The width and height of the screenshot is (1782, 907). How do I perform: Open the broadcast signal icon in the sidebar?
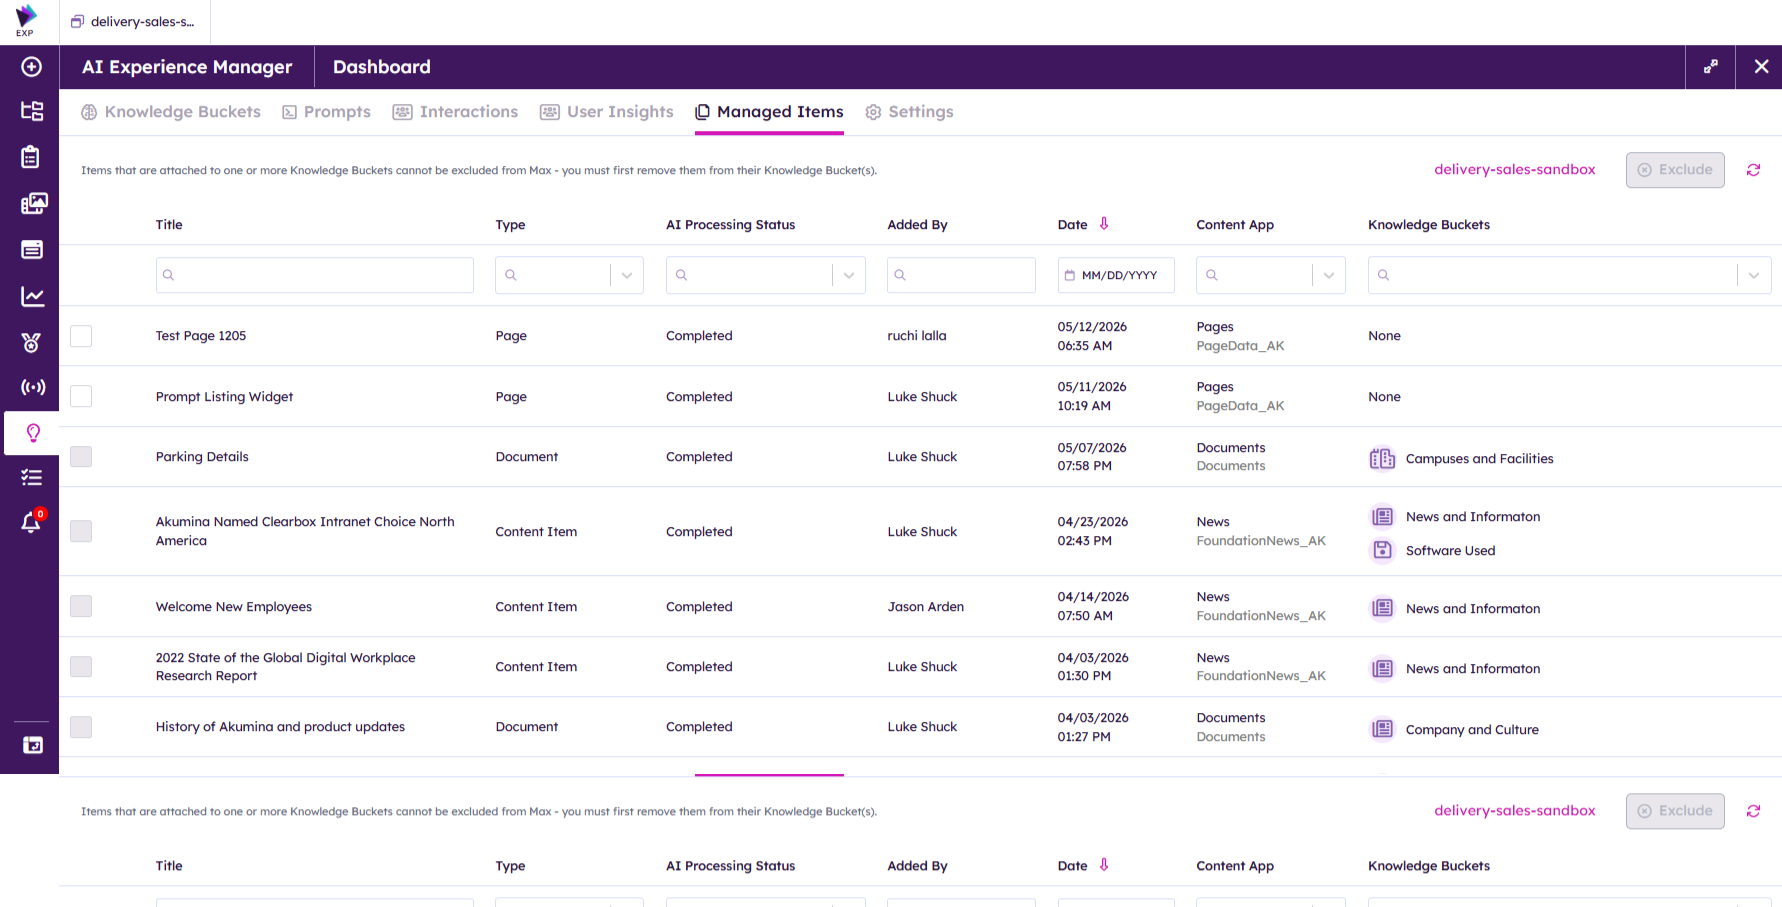(x=33, y=387)
